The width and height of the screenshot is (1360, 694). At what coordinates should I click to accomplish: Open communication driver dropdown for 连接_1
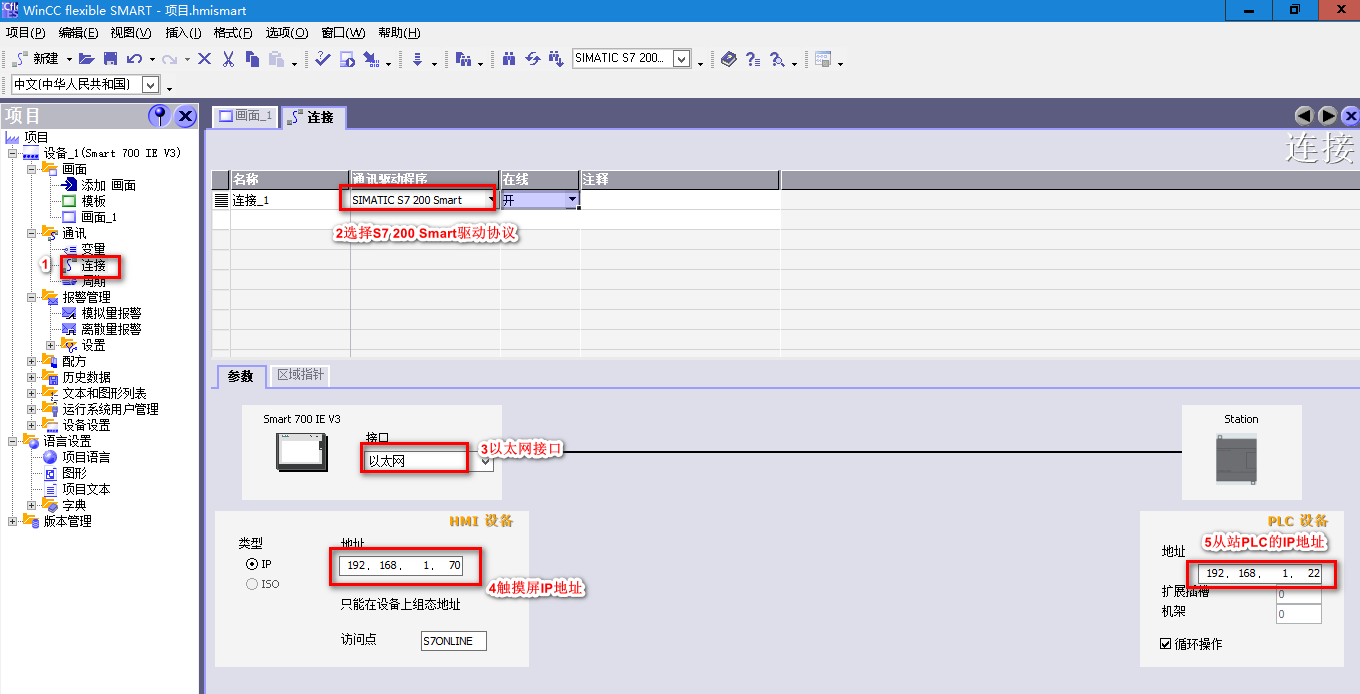click(x=491, y=200)
